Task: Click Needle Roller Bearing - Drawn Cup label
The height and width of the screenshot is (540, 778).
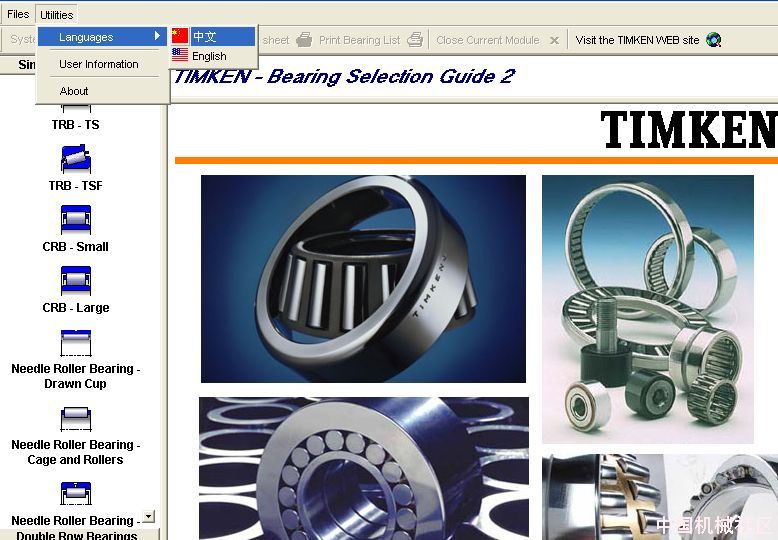Action: (x=75, y=376)
